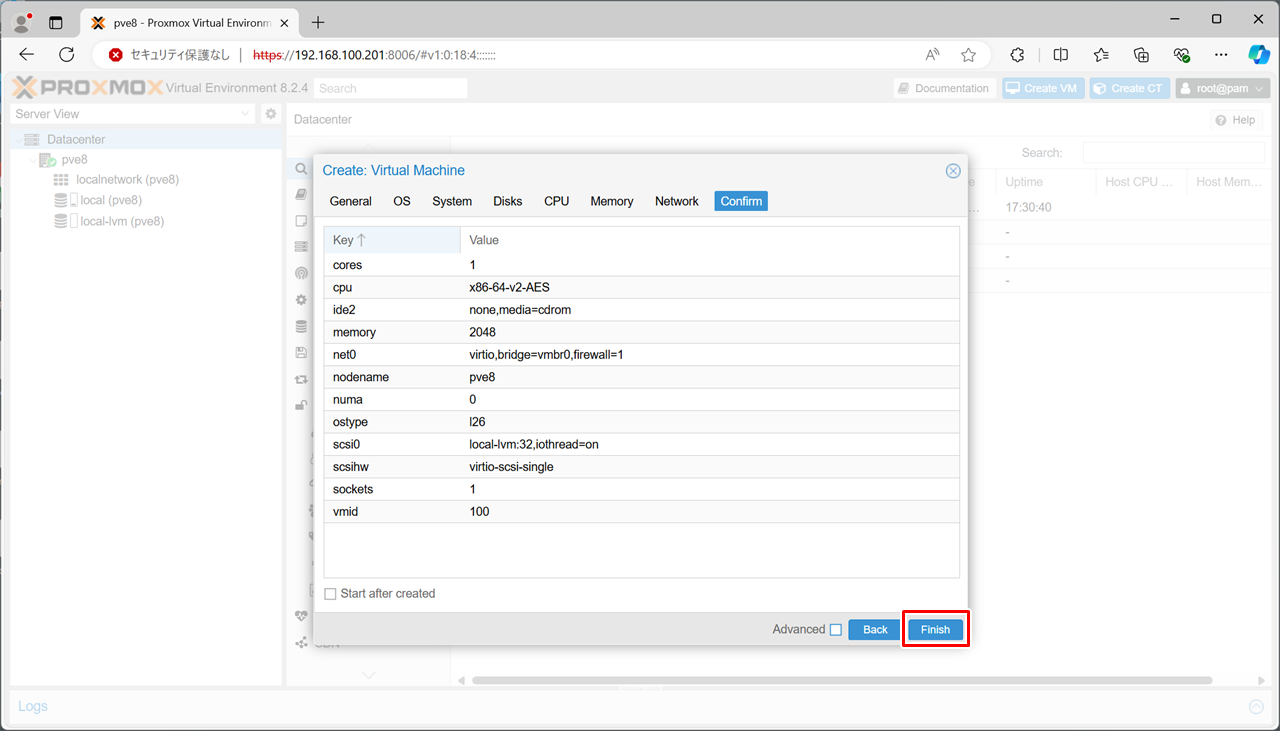Switch to the Network tab
This screenshot has width=1280, height=731.
click(676, 201)
